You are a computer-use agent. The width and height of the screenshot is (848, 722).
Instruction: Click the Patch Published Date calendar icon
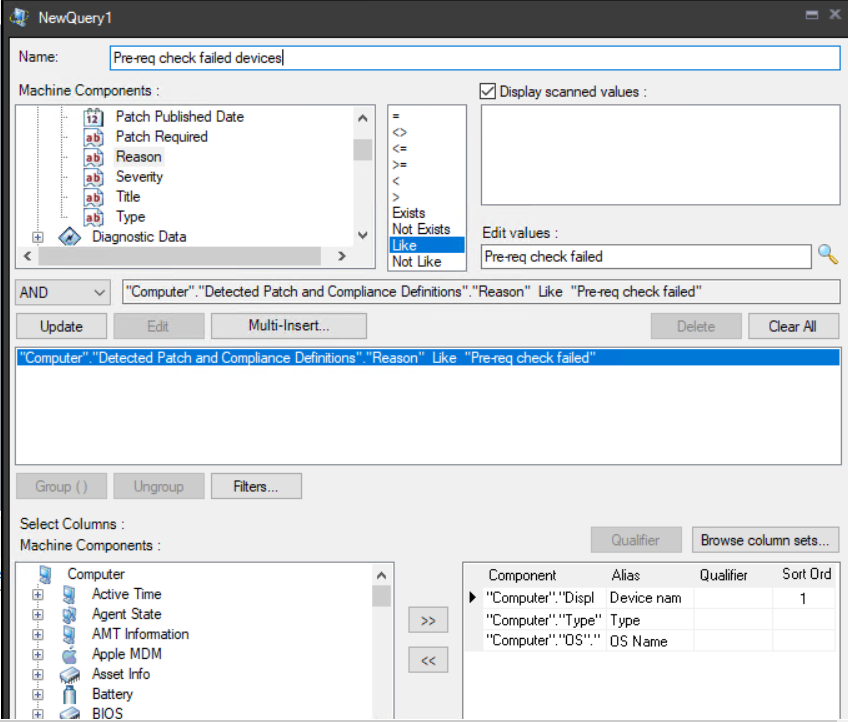93,117
